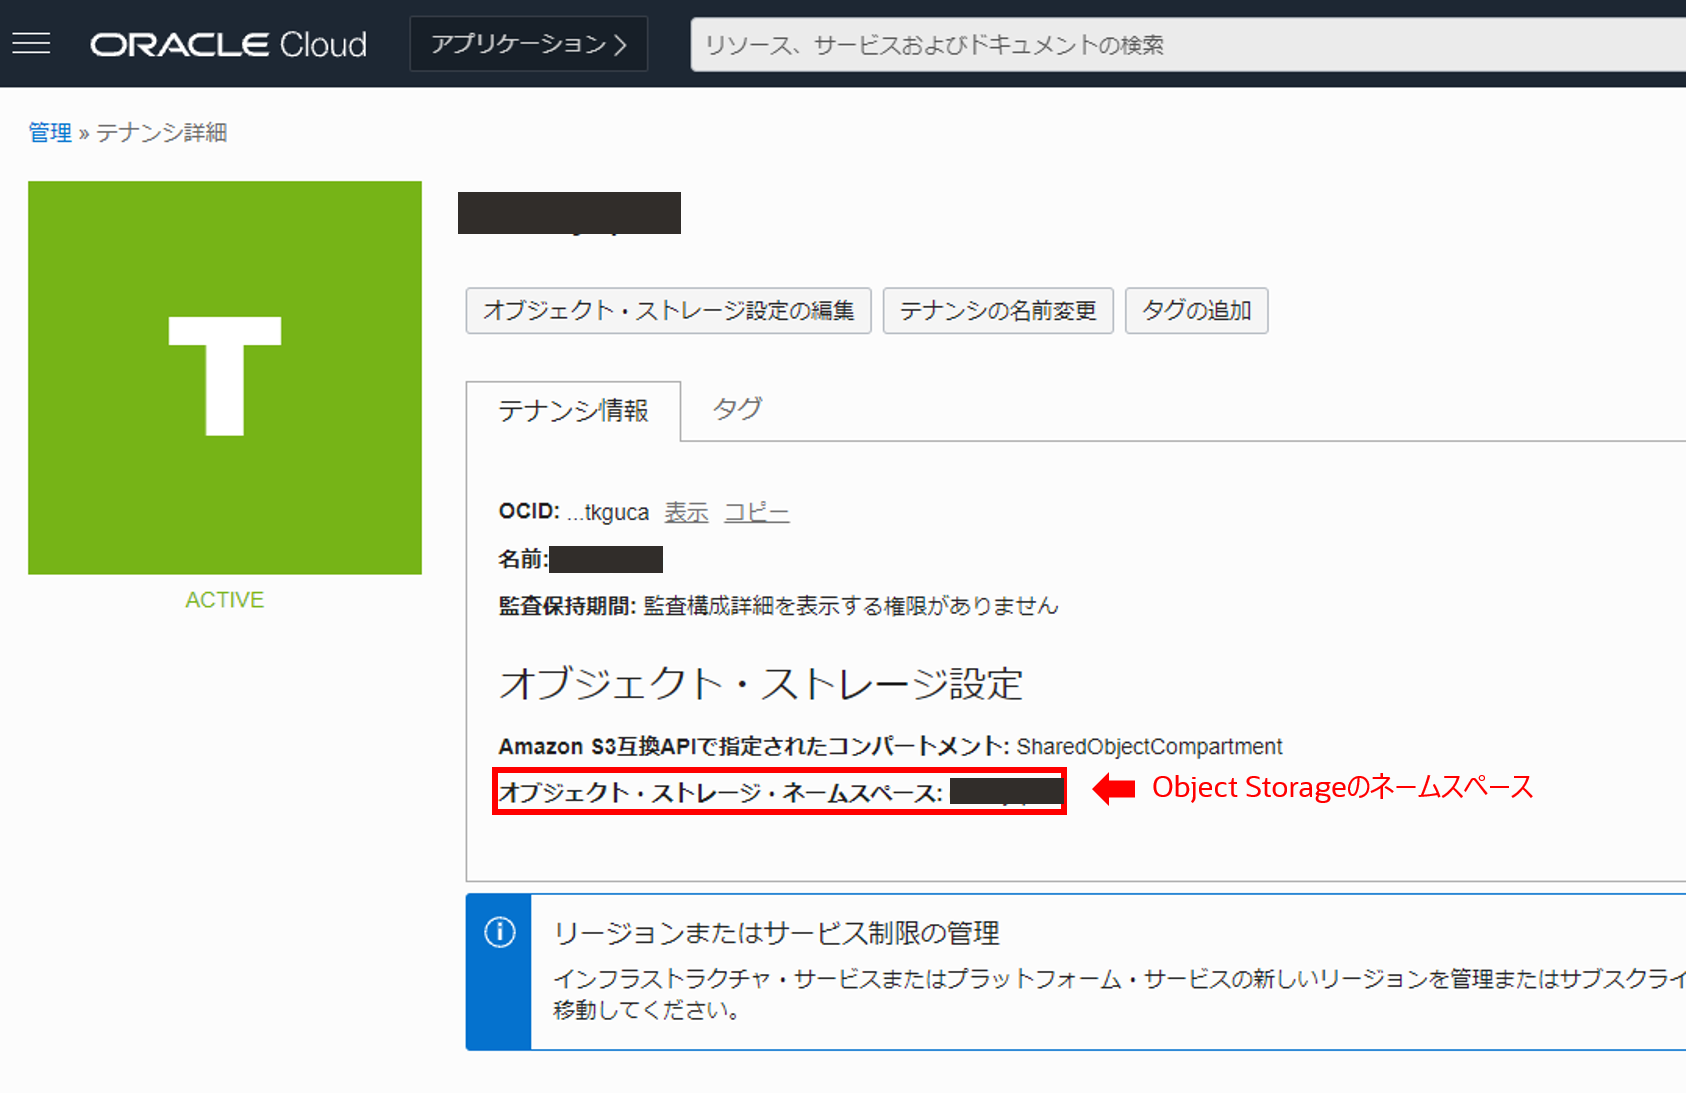Copy the OCID with コピー link
The image size is (1686, 1093).
click(x=756, y=513)
